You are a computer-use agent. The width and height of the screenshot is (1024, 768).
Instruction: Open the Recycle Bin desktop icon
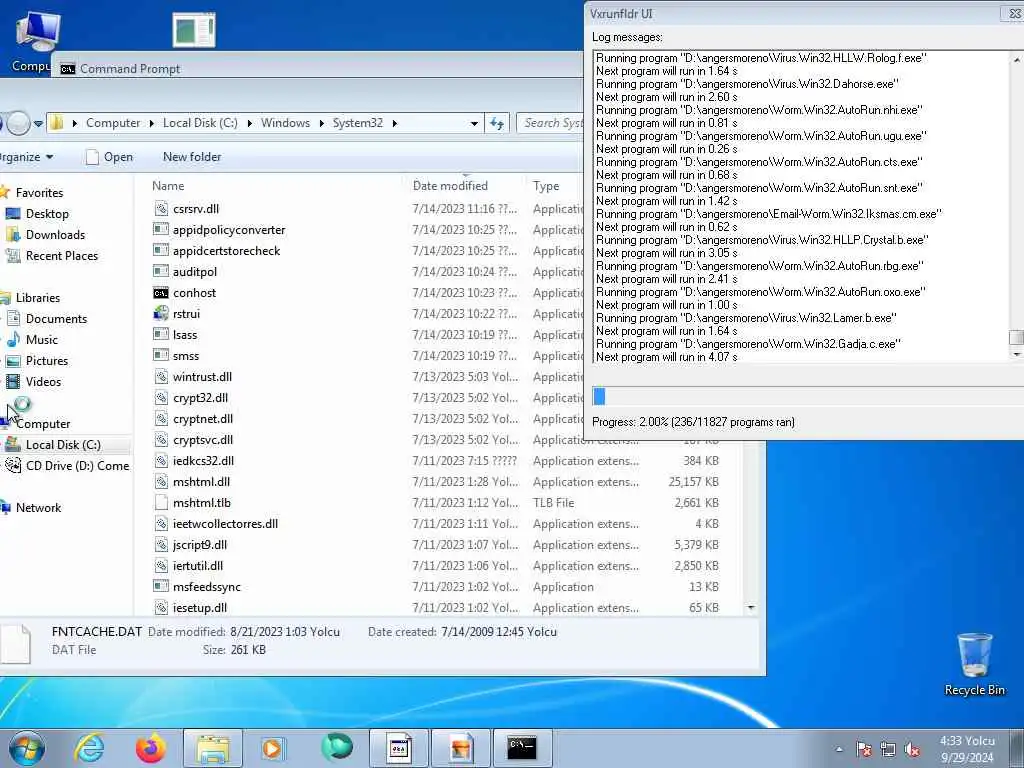[x=974, y=665]
